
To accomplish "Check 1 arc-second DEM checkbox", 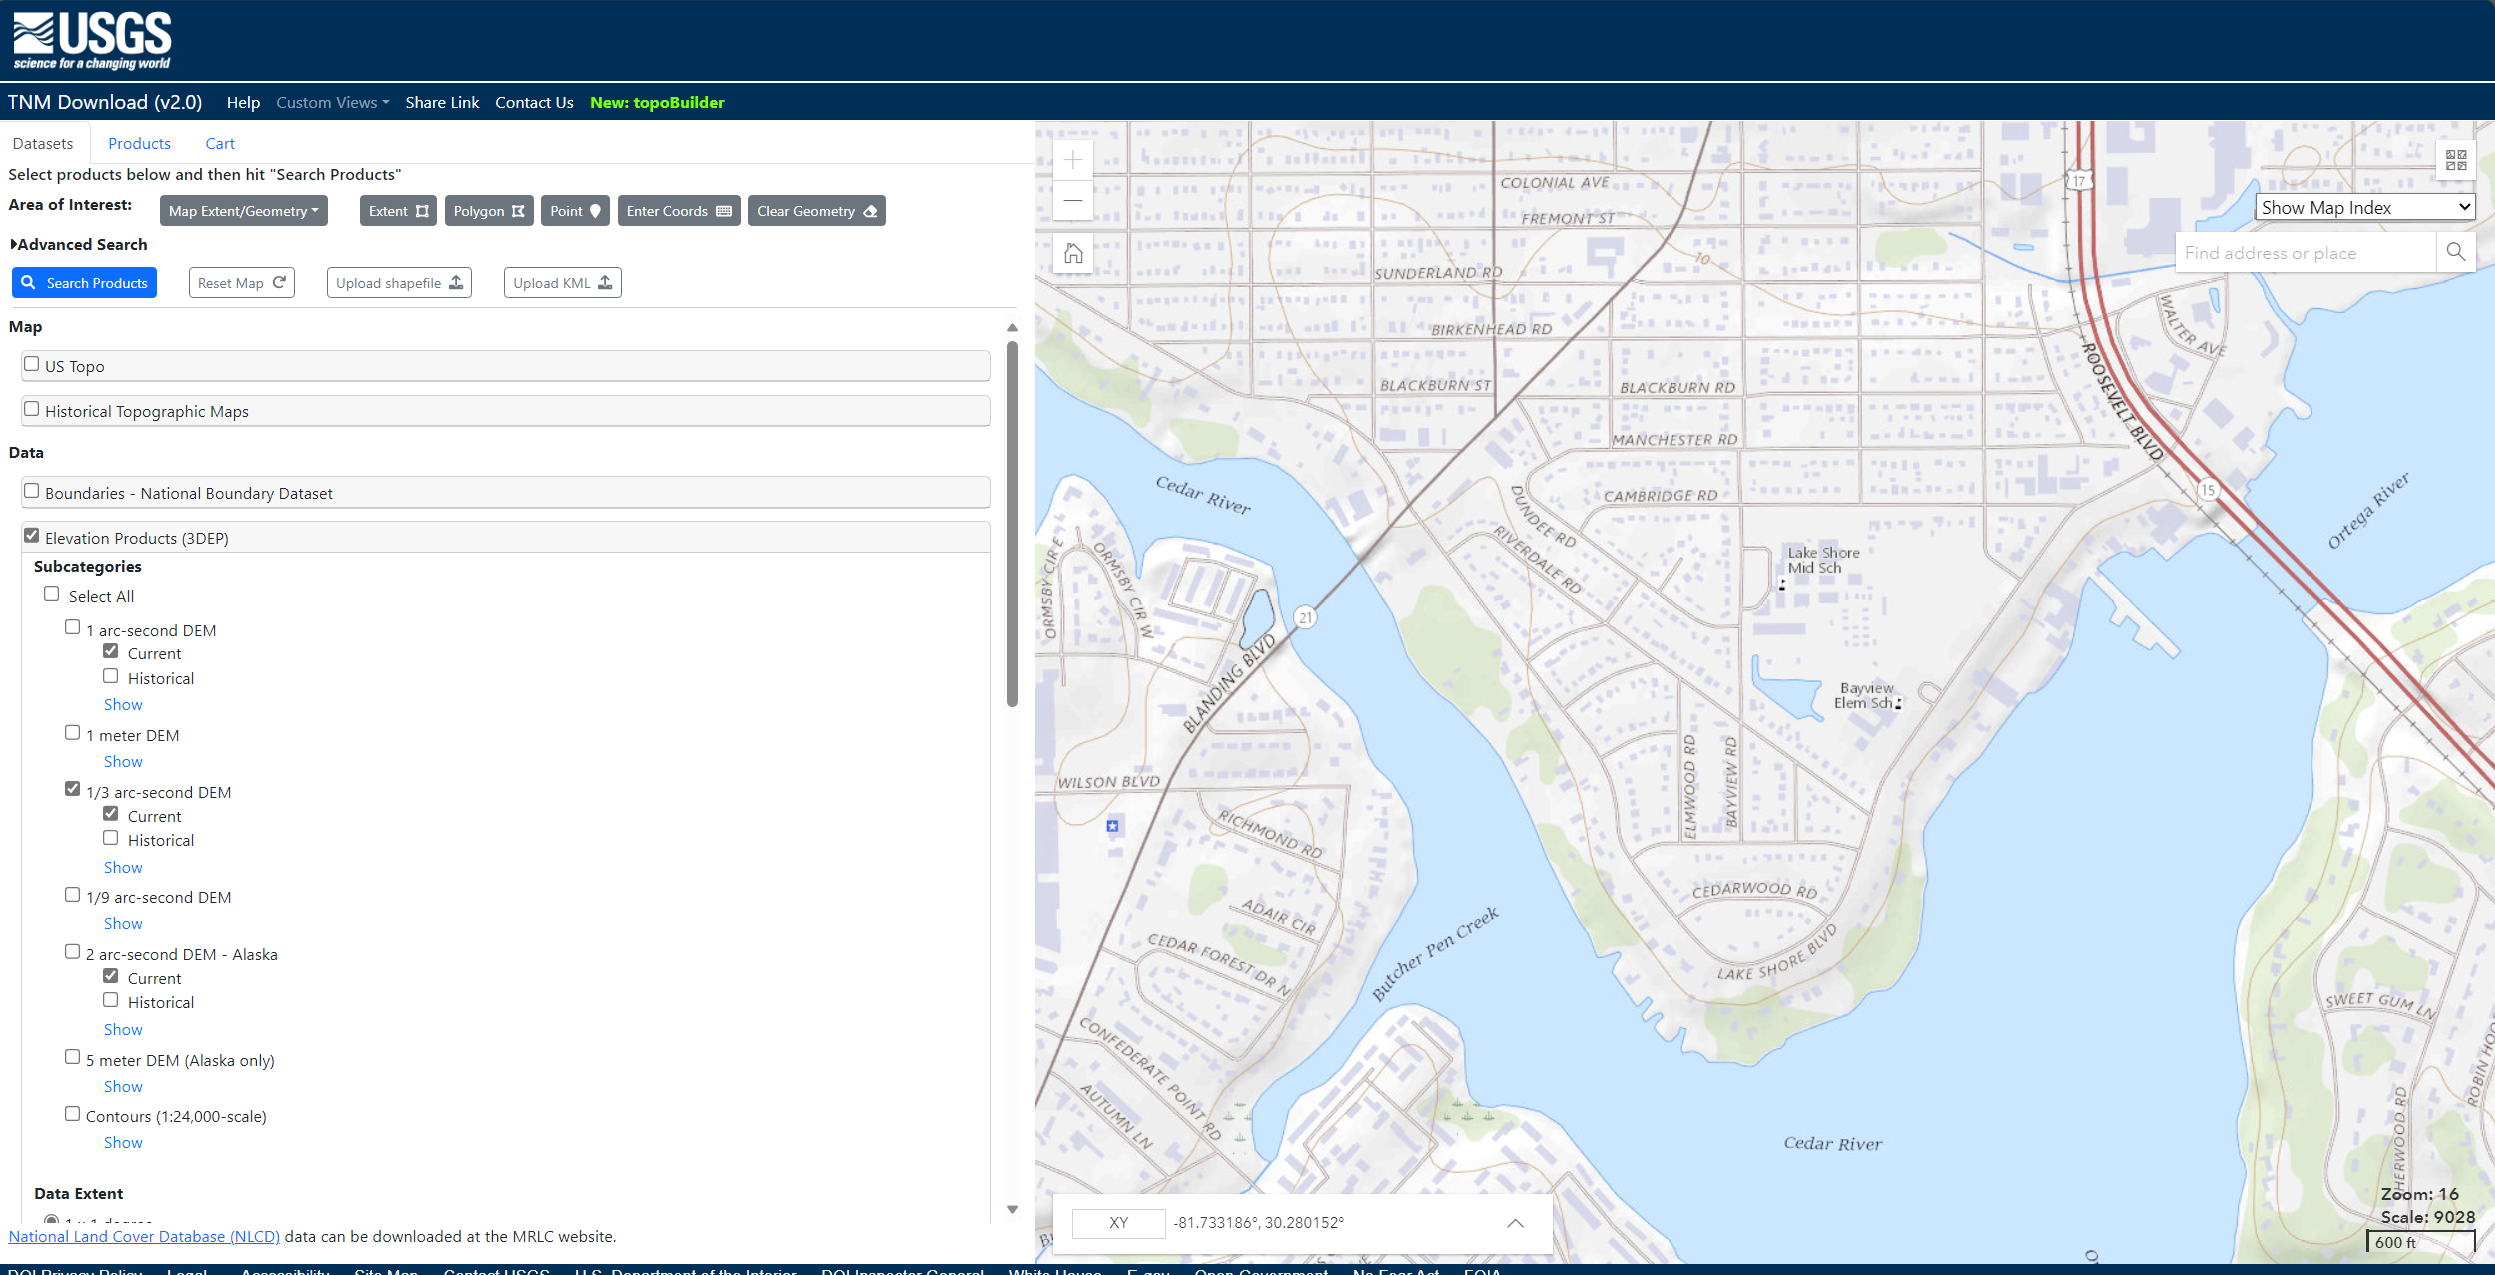I will (72, 627).
